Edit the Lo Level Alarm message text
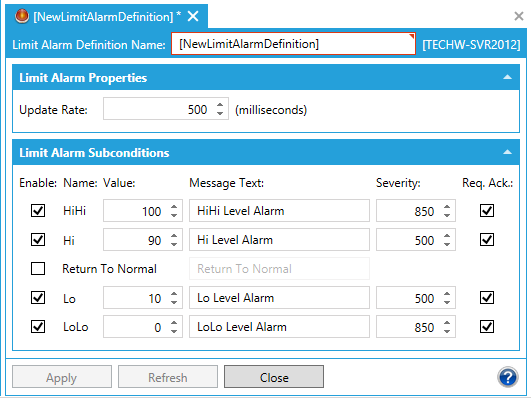This screenshot has height=399, width=531. pos(279,298)
